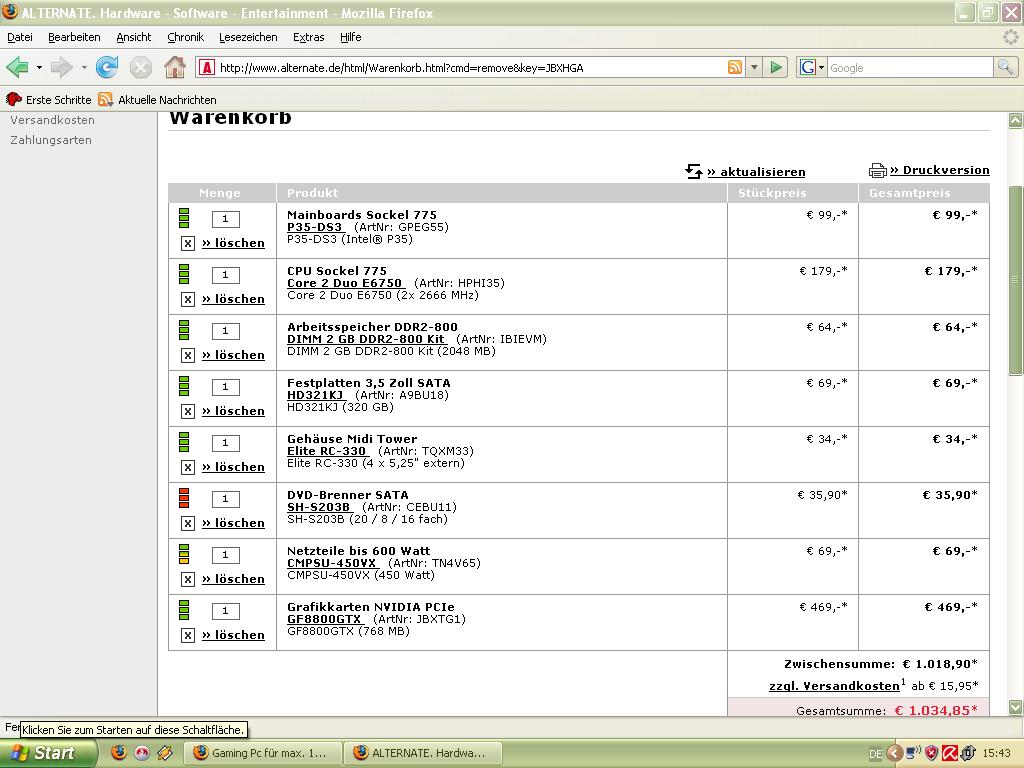Open the zzgl. Versandkosten link
Viewport: 1024px width, 768px height.
[834, 686]
